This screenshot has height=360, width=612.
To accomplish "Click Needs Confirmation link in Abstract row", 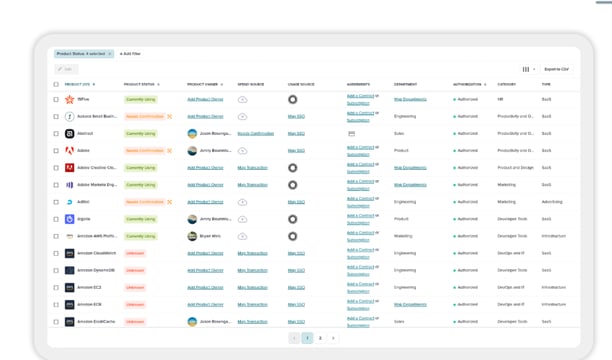I will [x=256, y=134].
